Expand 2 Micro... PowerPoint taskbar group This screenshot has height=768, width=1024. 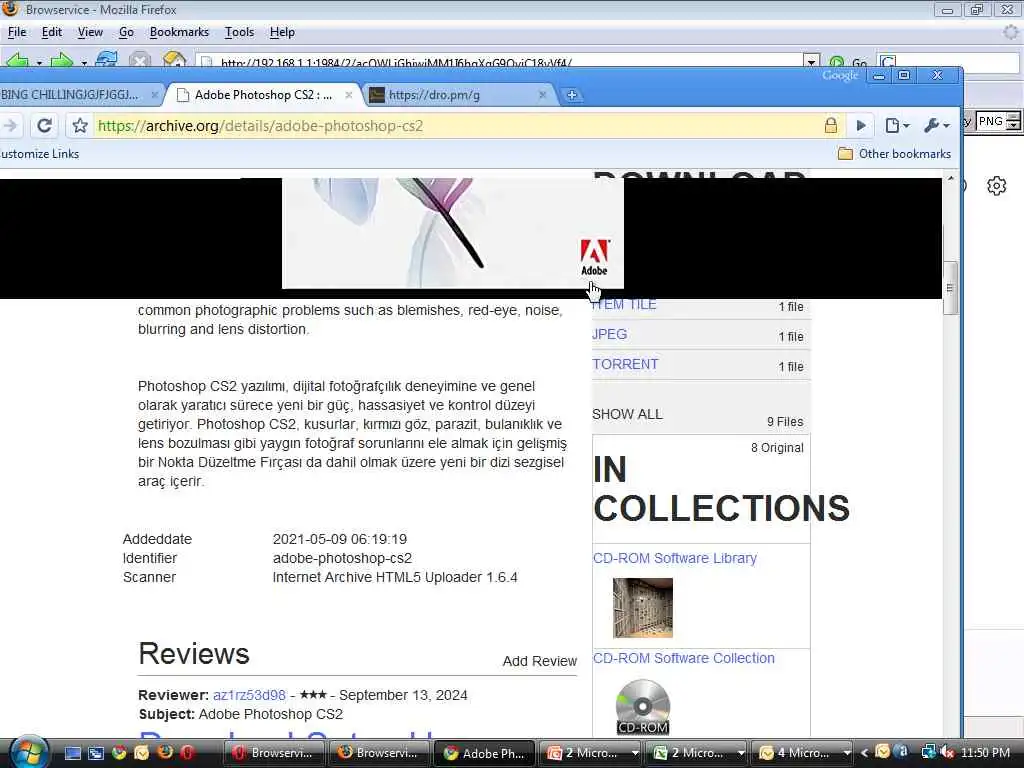pyautogui.click(x=591, y=753)
